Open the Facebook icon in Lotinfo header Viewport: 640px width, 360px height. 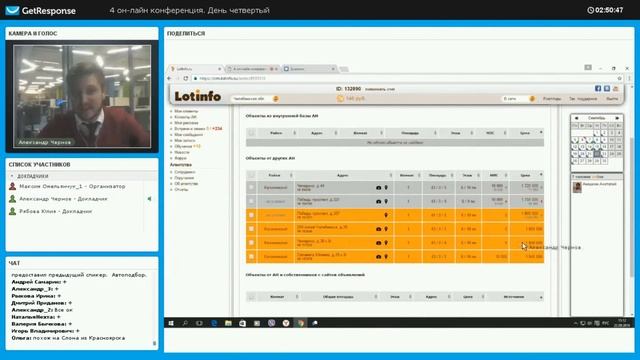(598, 89)
